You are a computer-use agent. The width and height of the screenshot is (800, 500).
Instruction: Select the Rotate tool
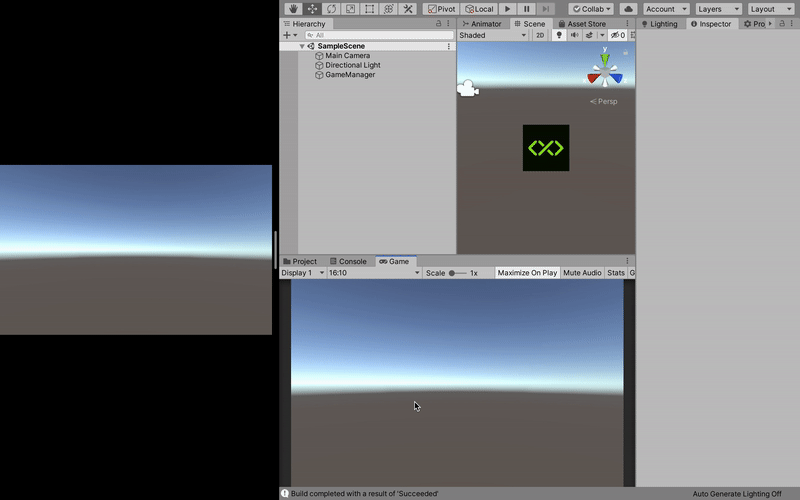331,9
